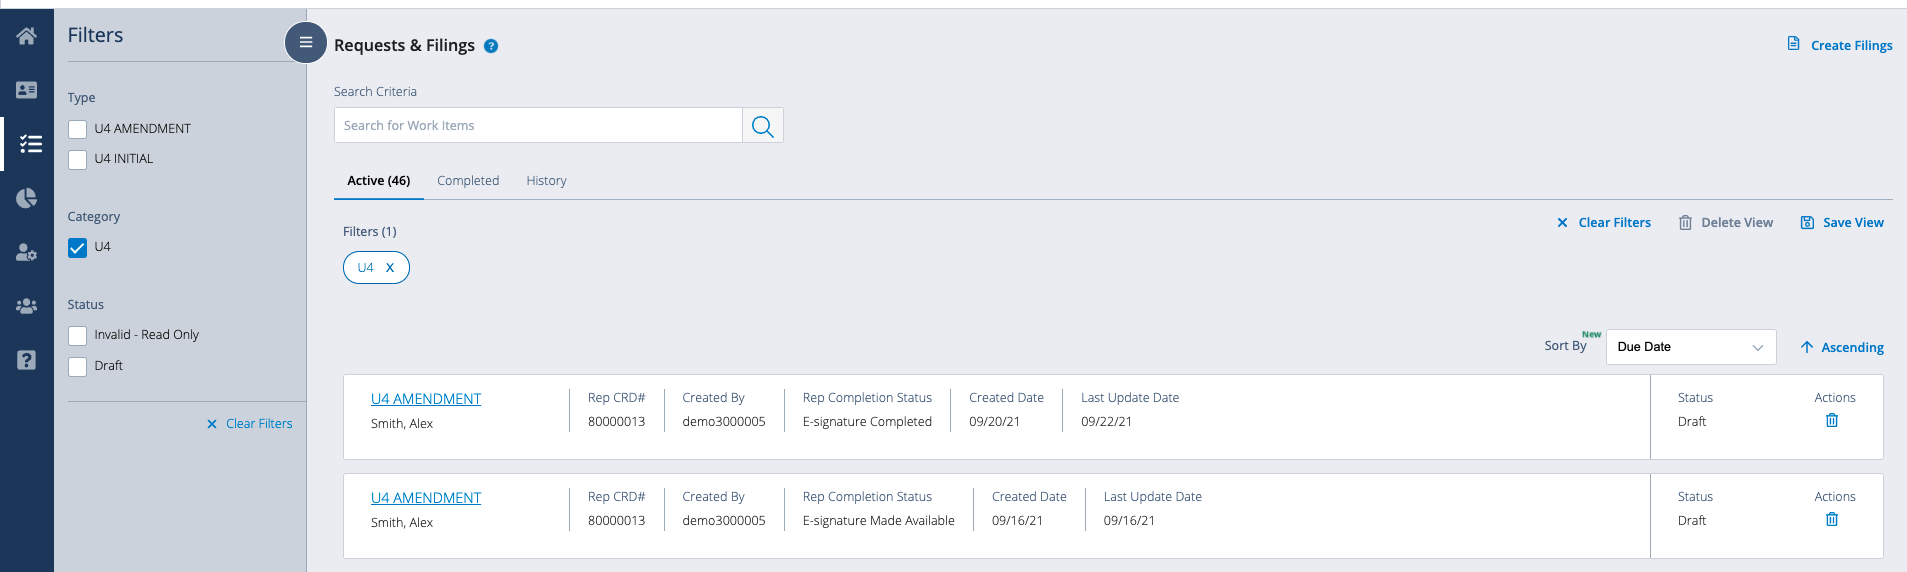Open the Sort By Due Date dropdown
Viewport: 1907px width, 572px height.
click(1690, 347)
